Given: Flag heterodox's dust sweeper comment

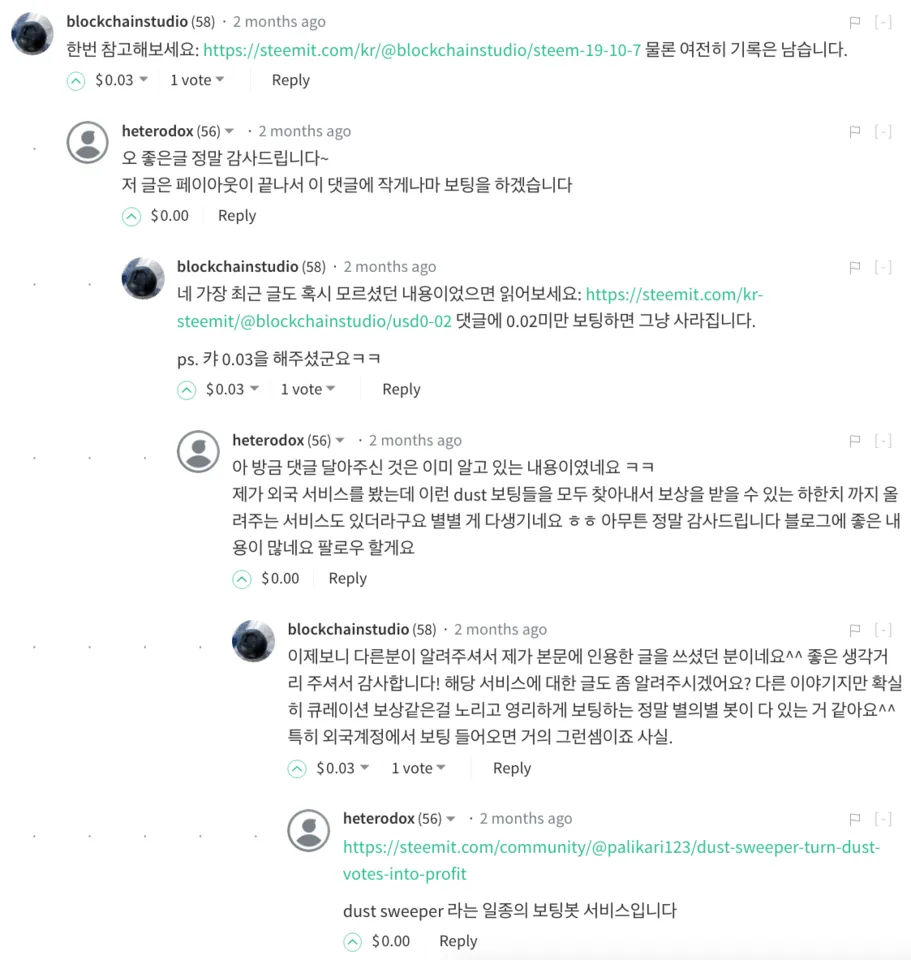Looking at the screenshot, I should pyautogui.click(x=855, y=819).
